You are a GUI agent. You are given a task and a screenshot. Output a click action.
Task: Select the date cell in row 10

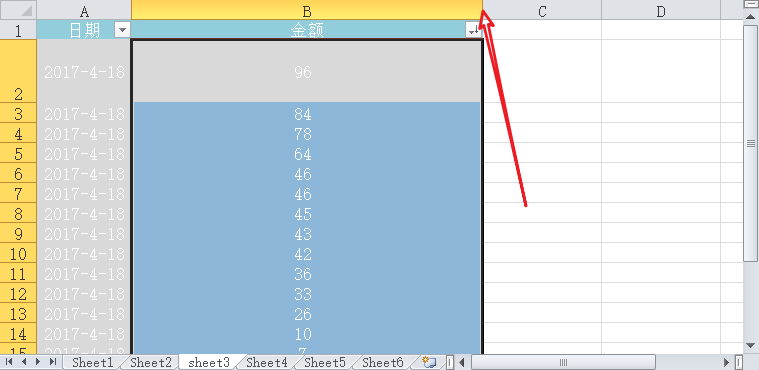point(84,253)
